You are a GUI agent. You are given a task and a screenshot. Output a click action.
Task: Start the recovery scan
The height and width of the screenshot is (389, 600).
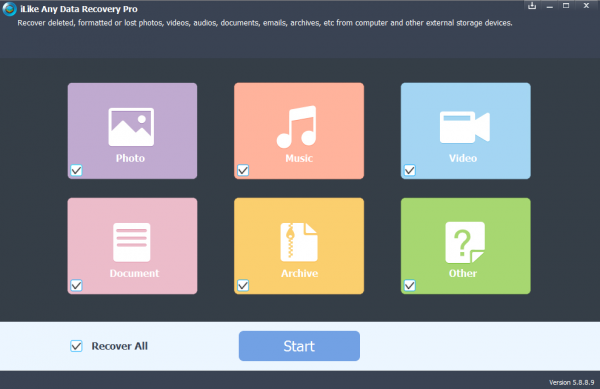299,346
